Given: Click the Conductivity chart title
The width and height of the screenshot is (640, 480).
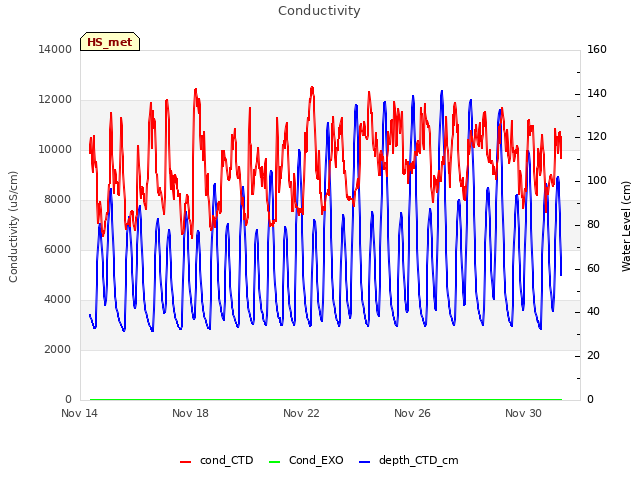Looking at the screenshot, I should (319, 11).
